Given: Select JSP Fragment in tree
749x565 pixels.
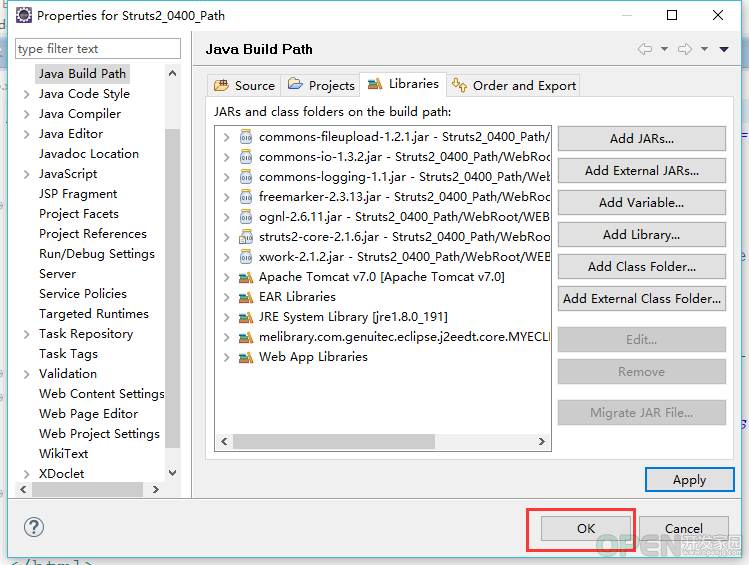Looking at the screenshot, I should tap(78, 194).
